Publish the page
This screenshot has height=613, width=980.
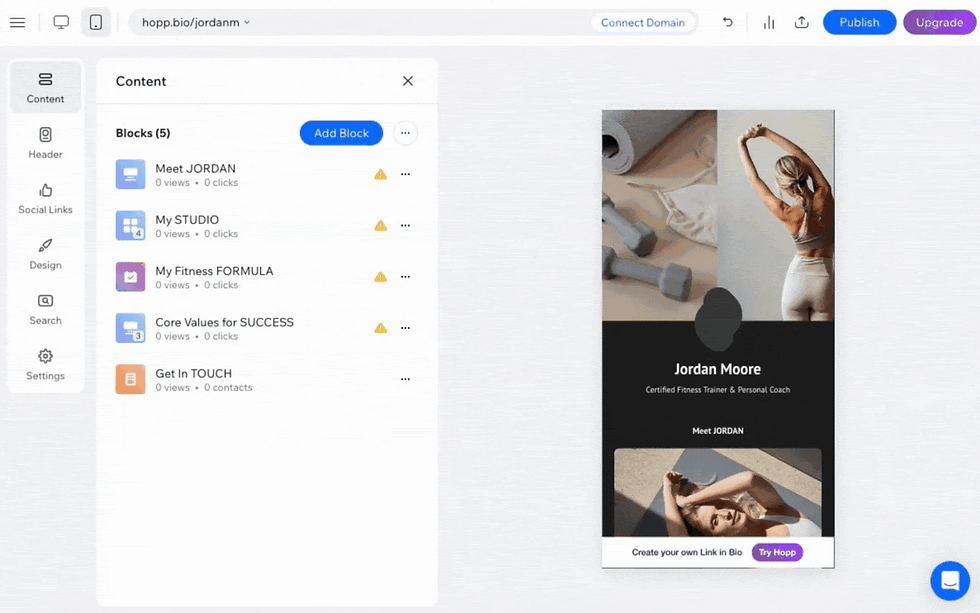[x=859, y=22]
